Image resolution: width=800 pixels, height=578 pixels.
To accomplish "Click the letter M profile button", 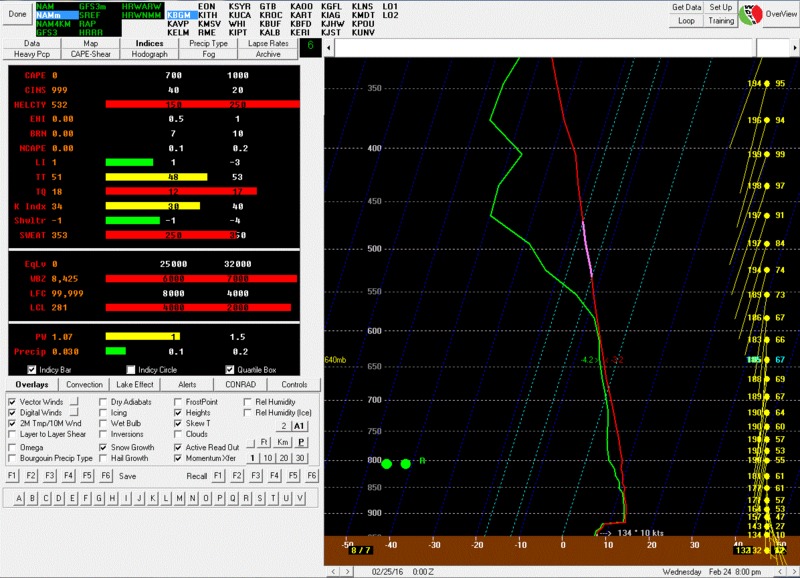I will (180, 498).
